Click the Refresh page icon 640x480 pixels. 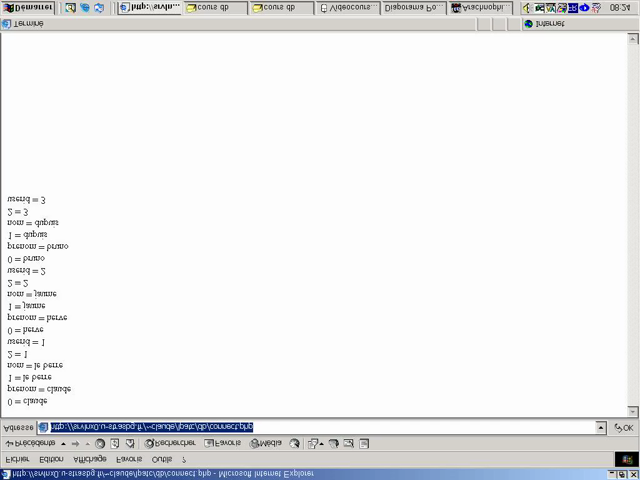(x=115, y=443)
